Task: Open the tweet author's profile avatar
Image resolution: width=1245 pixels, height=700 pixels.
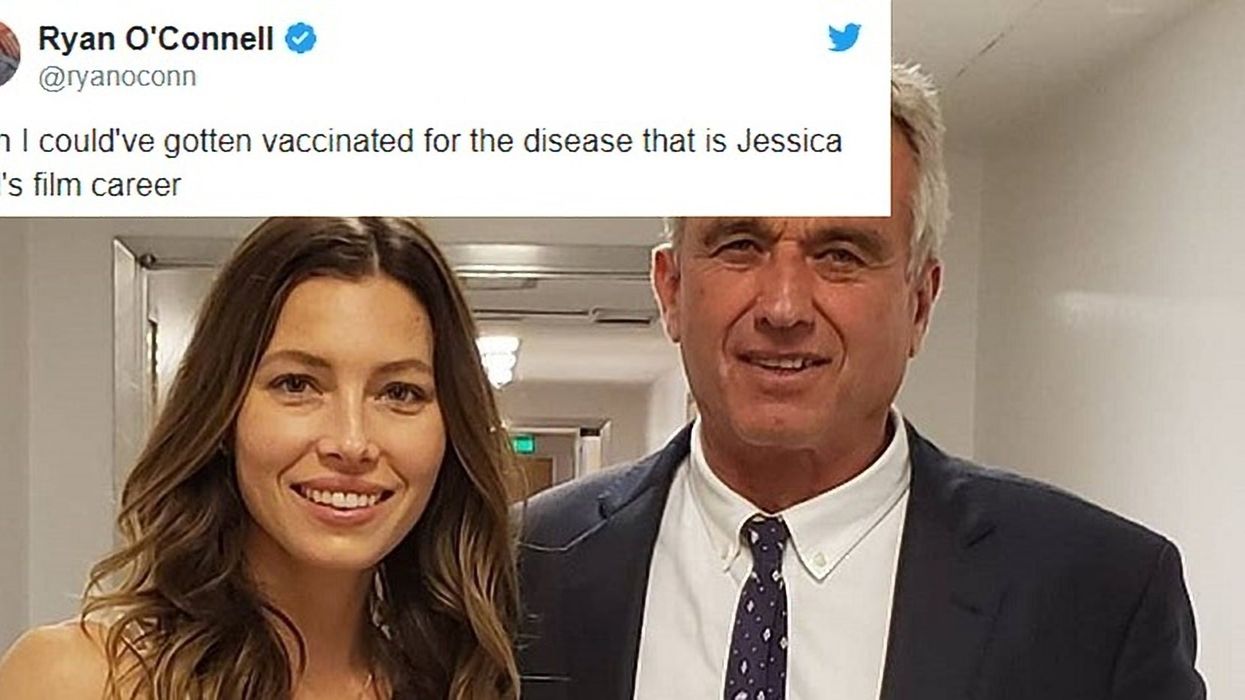Action: (8, 54)
